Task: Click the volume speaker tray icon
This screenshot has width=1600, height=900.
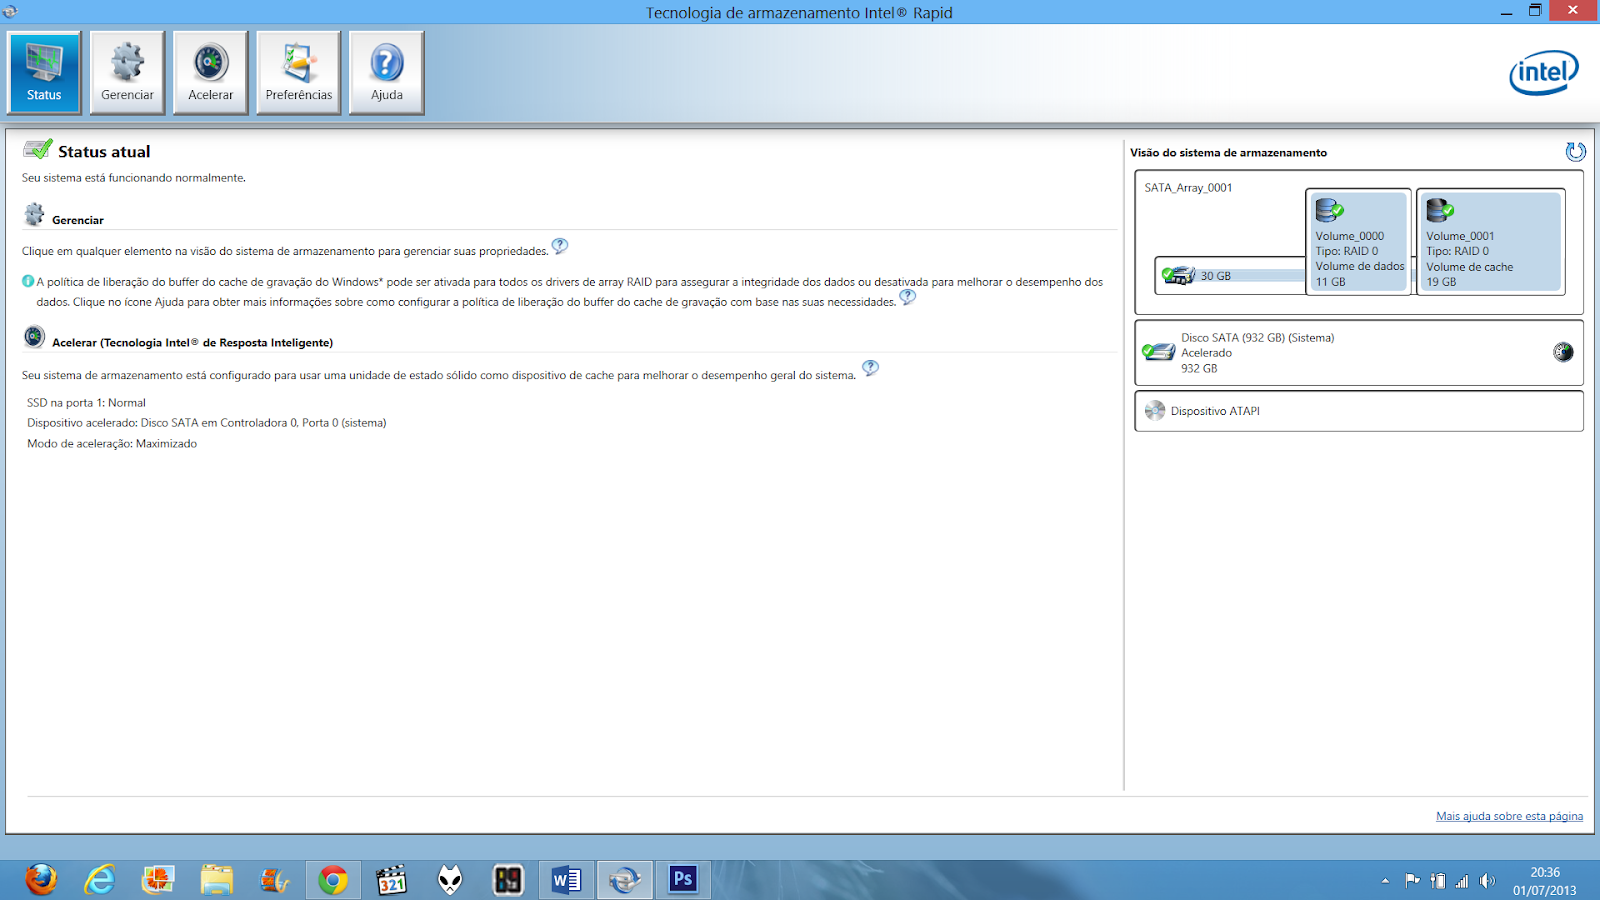Action: pos(1488,881)
